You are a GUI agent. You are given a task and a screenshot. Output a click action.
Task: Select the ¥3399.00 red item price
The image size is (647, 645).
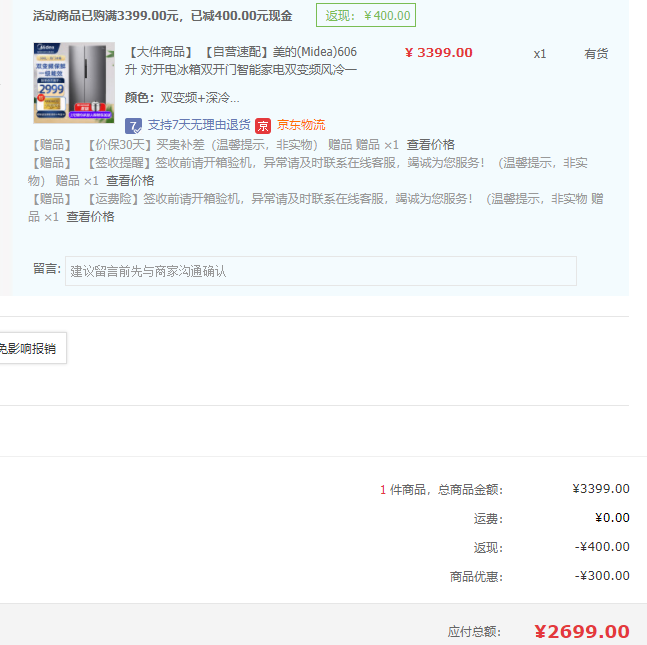439,53
